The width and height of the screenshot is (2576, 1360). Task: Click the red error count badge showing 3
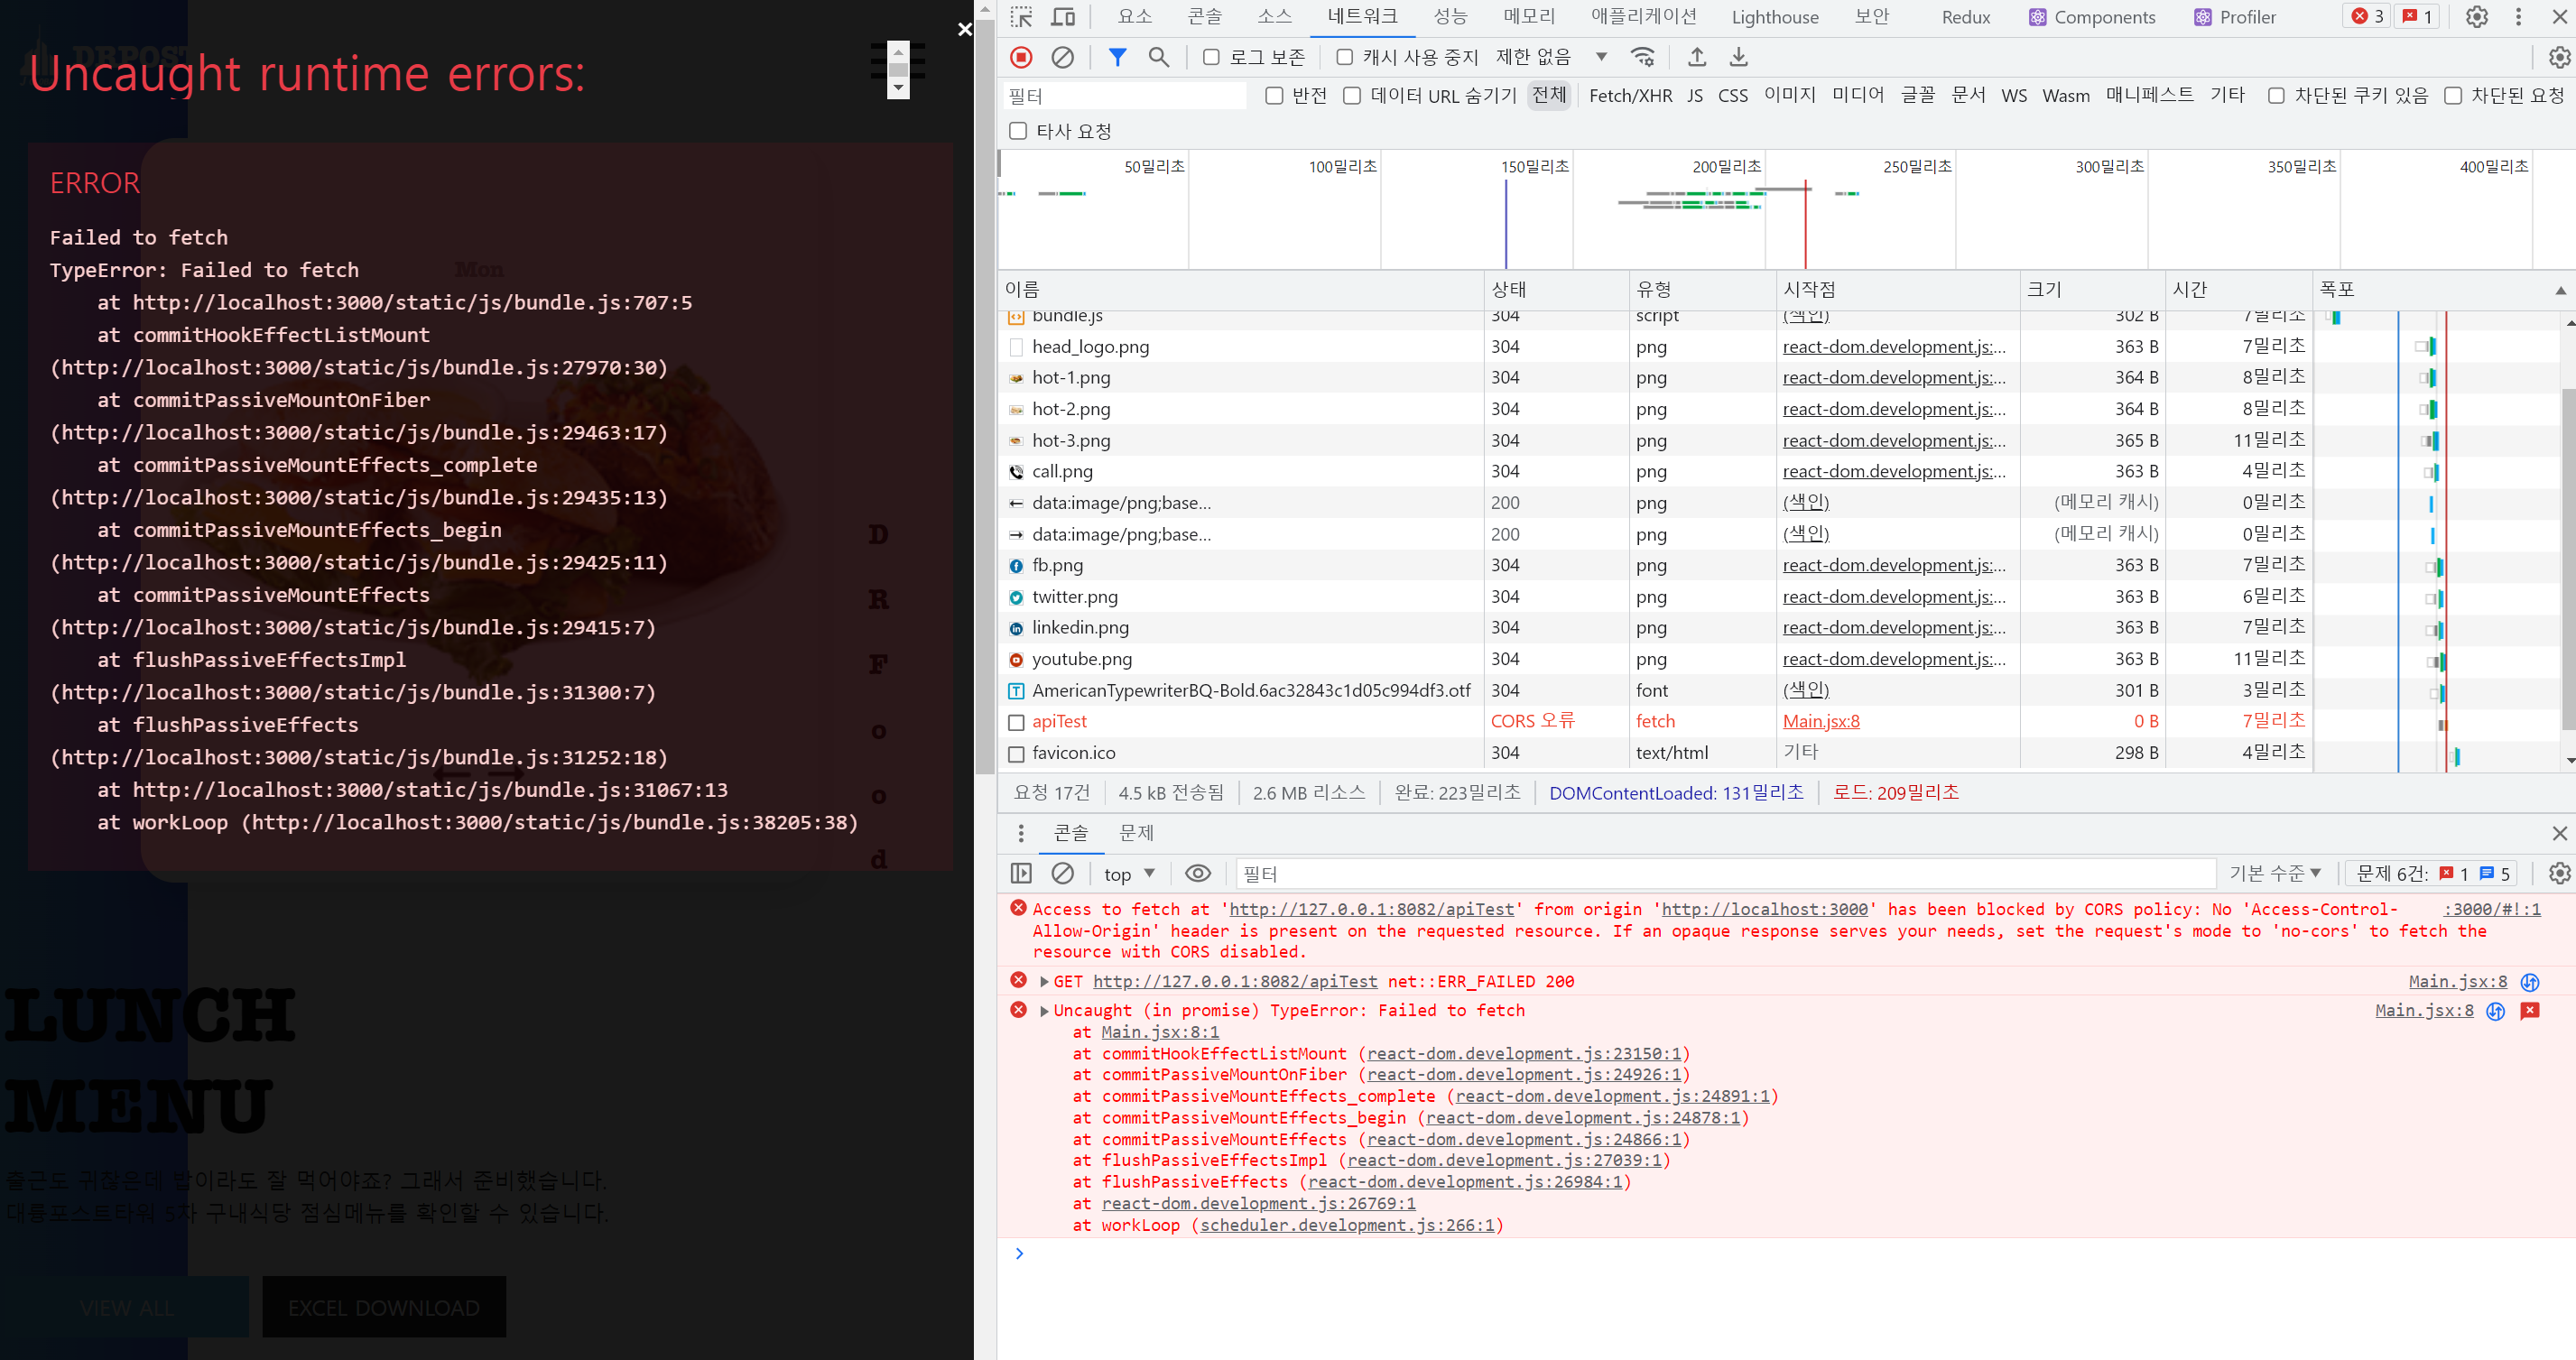coord(2367,17)
